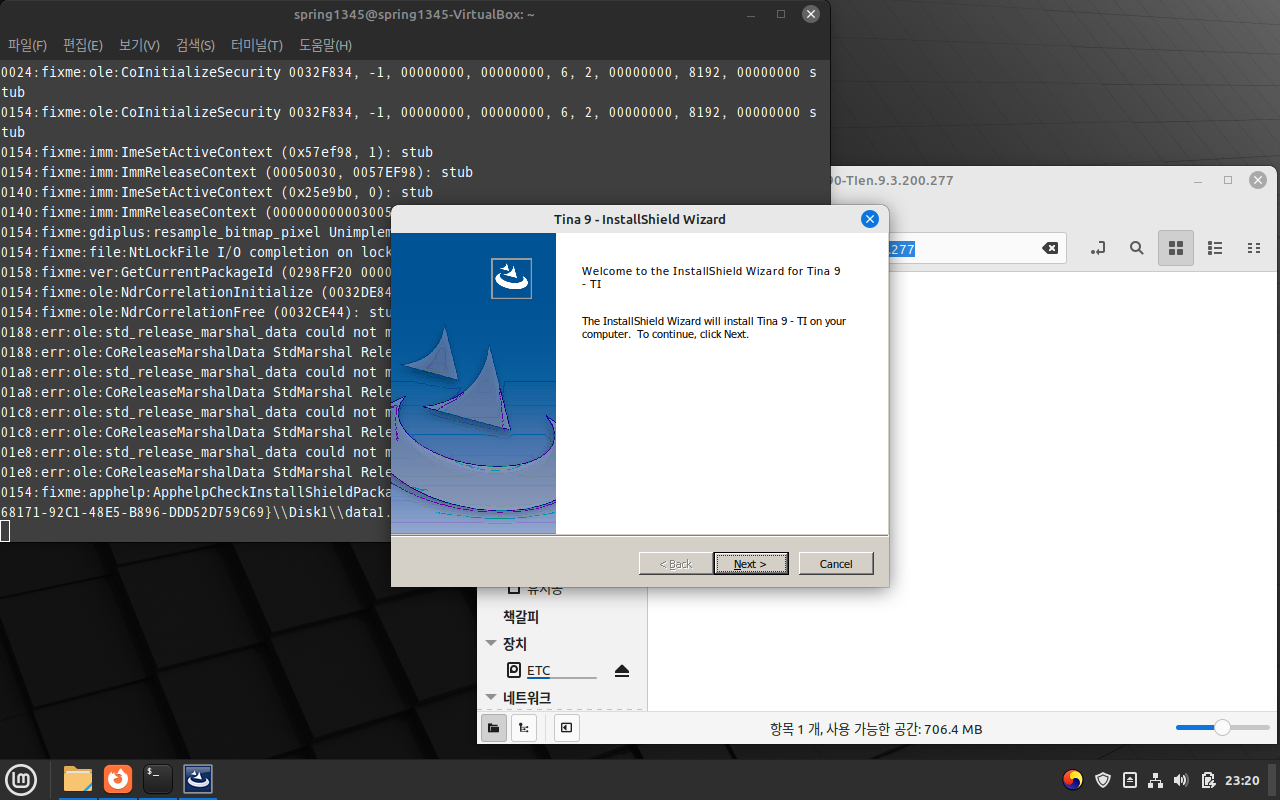The width and height of the screenshot is (1280, 800).
Task: Clear the file manager location field
Action: point(1050,248)
